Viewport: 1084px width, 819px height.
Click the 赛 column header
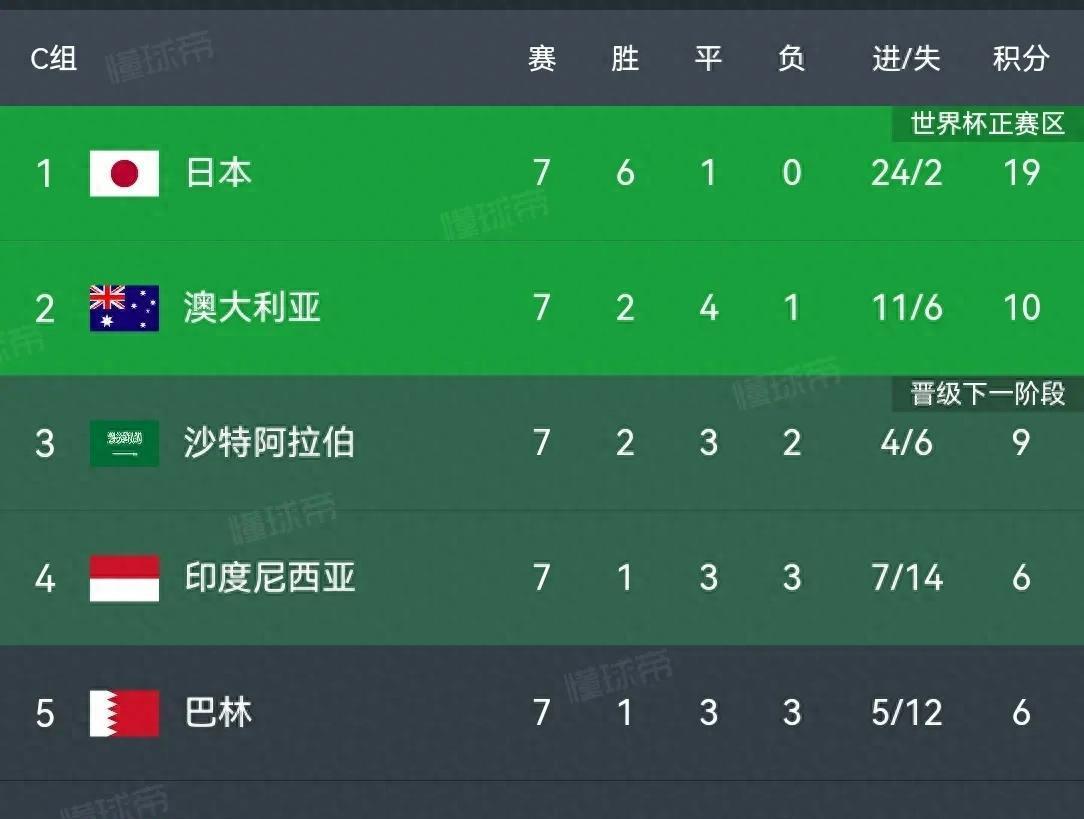click(542, 59)
